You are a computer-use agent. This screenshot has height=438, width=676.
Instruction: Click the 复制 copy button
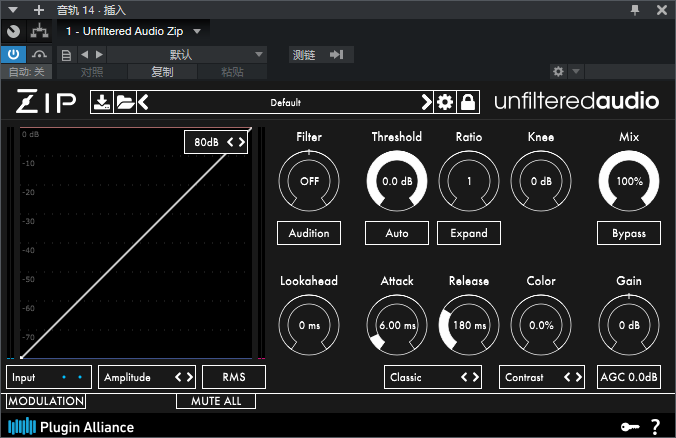(x=162, y=72)
